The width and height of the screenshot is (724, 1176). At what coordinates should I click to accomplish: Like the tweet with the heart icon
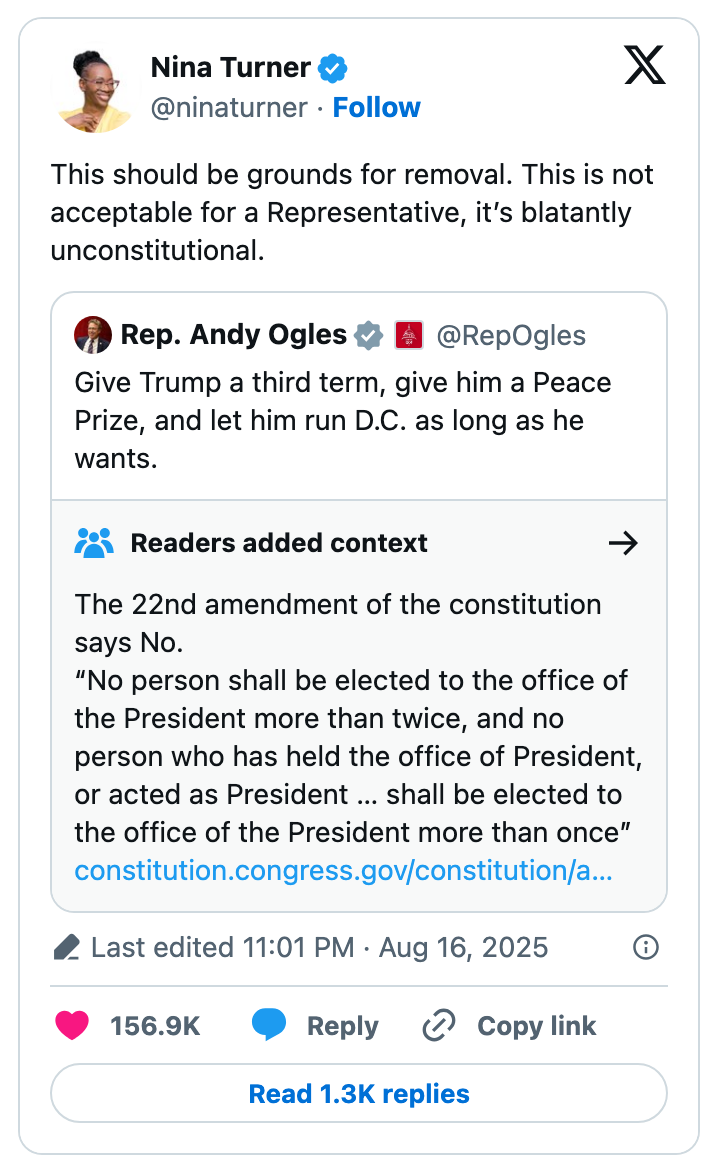(72, 1026)
